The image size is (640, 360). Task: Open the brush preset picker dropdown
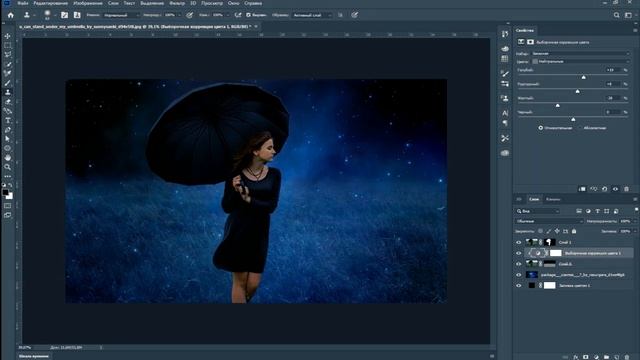55,15
